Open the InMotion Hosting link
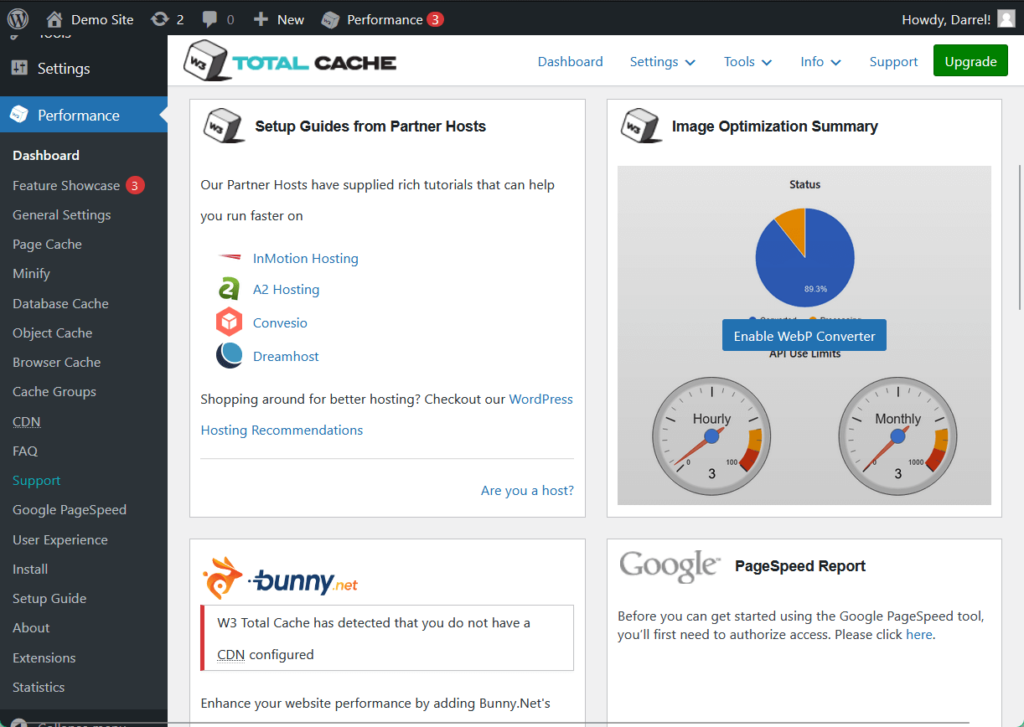This screenshot has width=1024, height=727. click(306, 258)
